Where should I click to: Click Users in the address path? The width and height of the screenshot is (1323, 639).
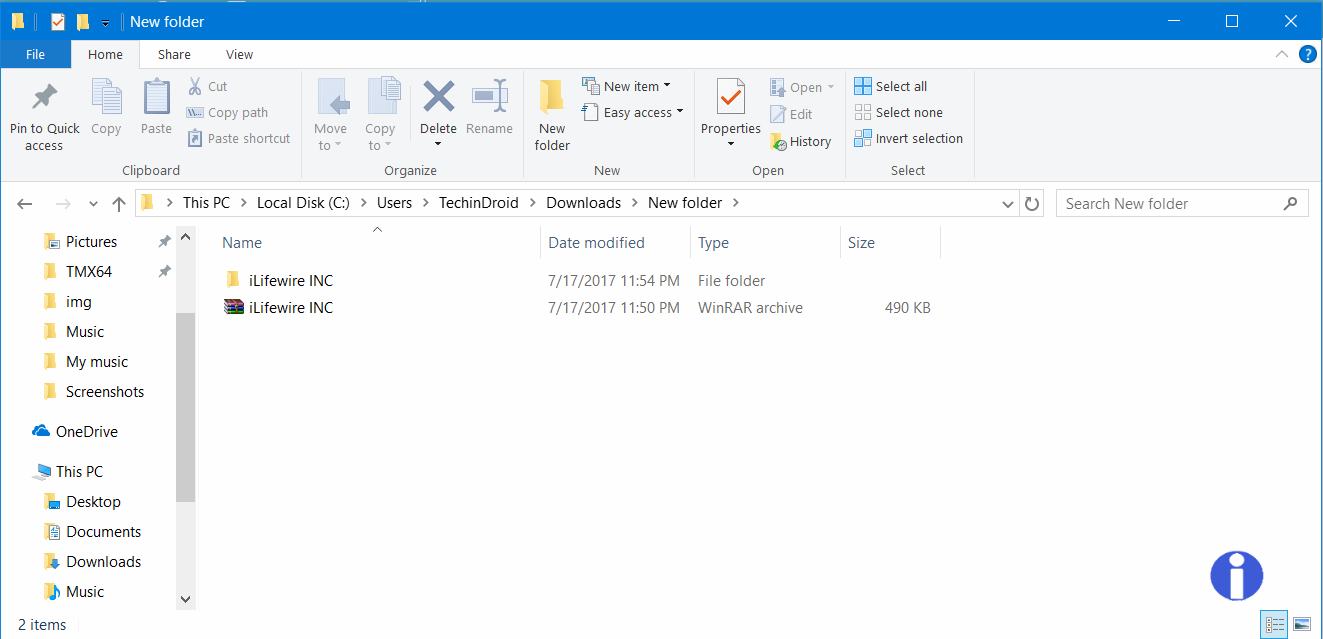[394, 202]
